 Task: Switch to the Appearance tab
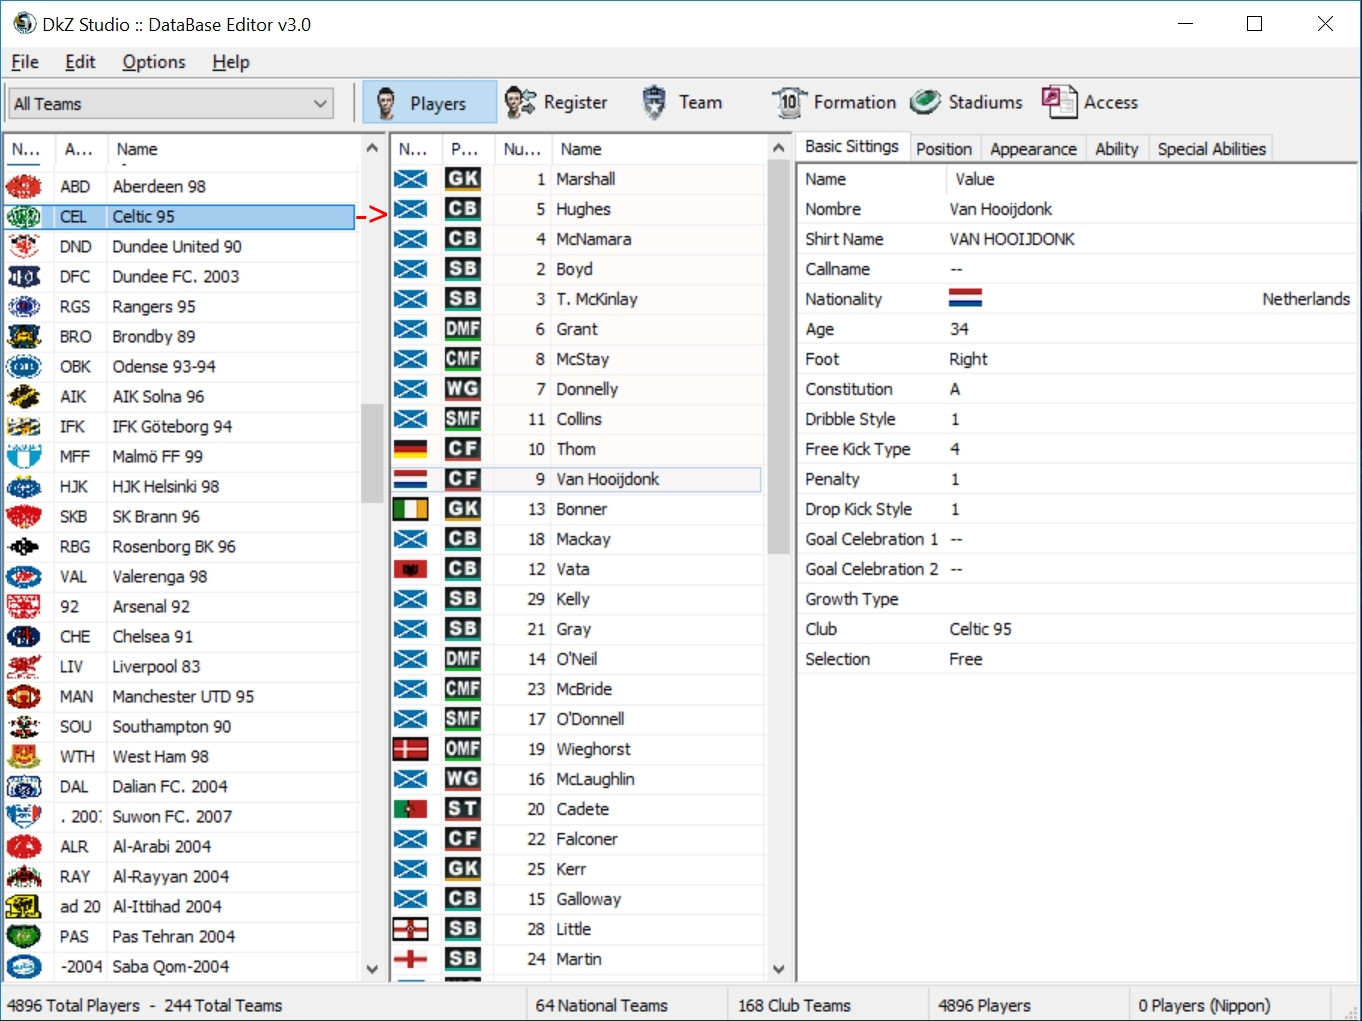point(1033,149)
